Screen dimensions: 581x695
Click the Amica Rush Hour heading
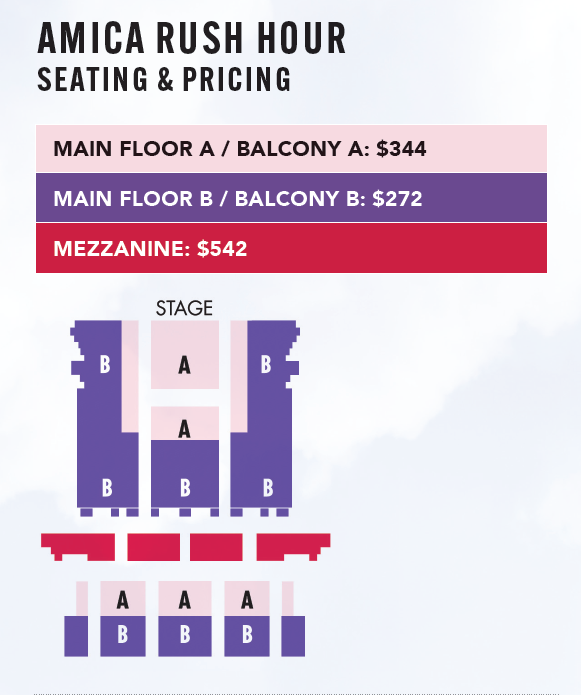click(x=191, y=39)
